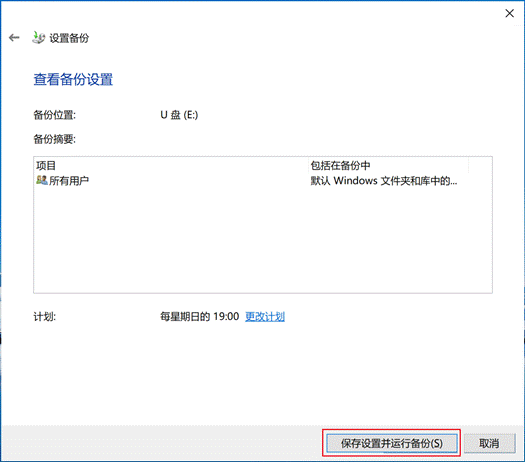Click the 每星期日的 19:00 schedule text
The image size is (525, 462).
[x=200, y=316]
